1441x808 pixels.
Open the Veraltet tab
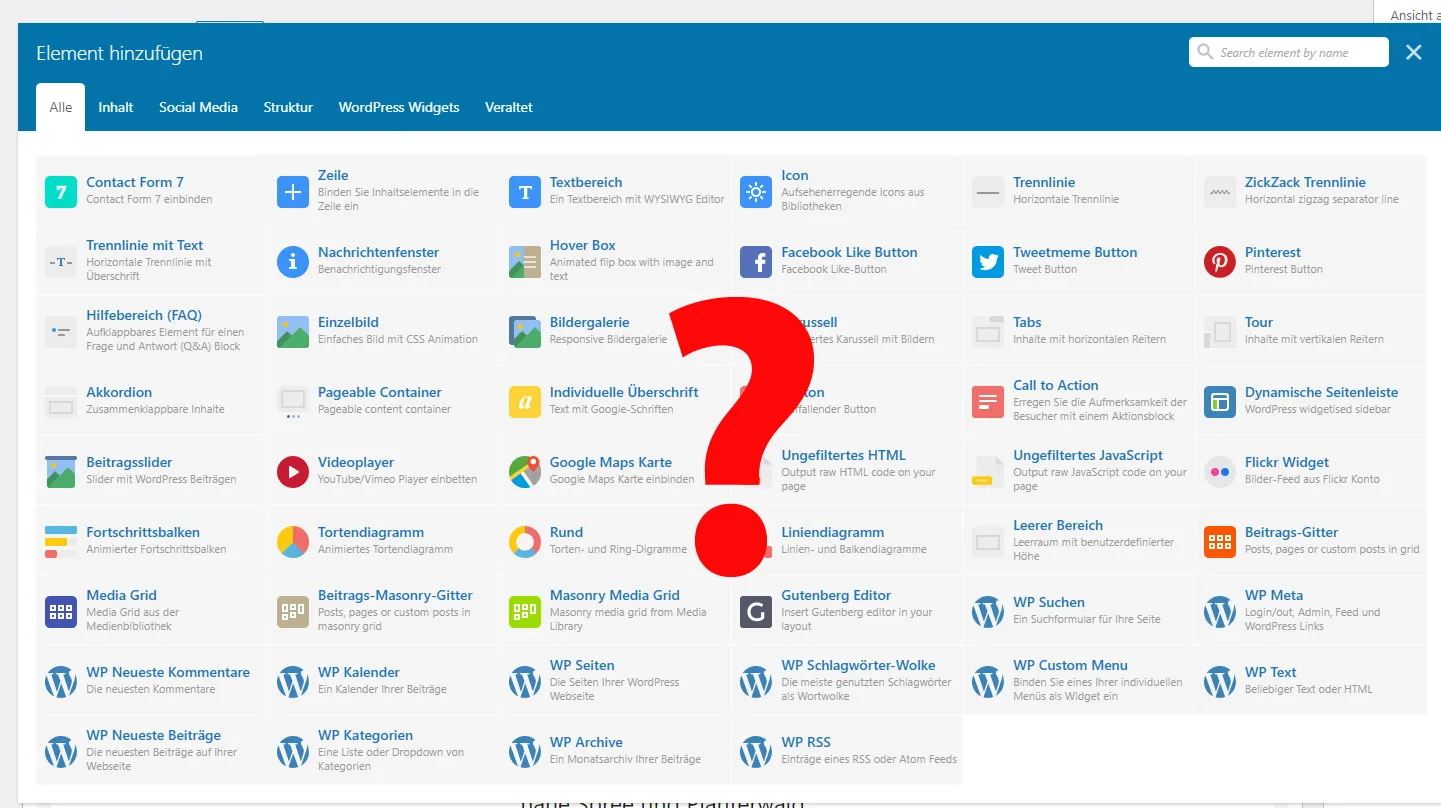[x=509, y=107]
